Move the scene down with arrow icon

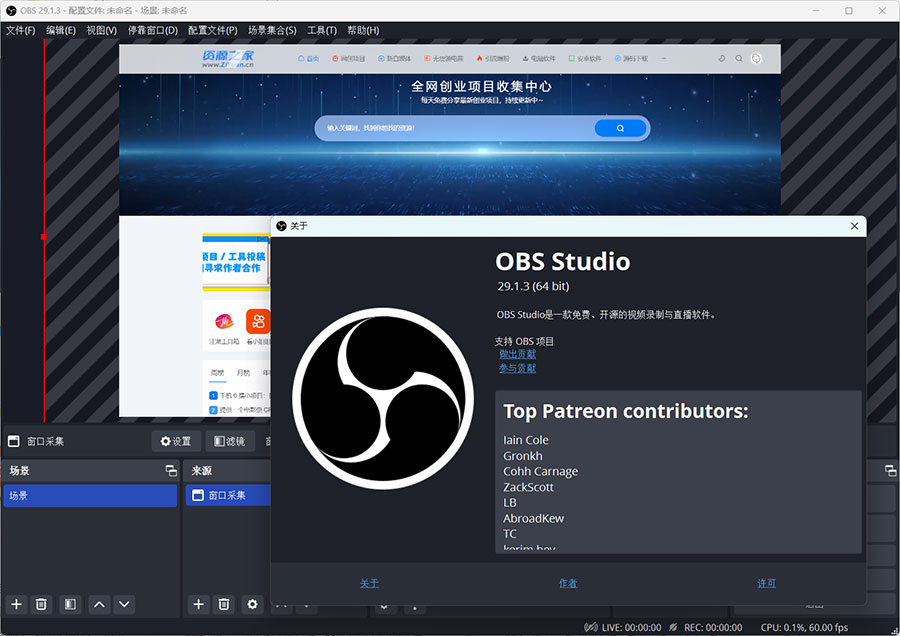(124, 604)
